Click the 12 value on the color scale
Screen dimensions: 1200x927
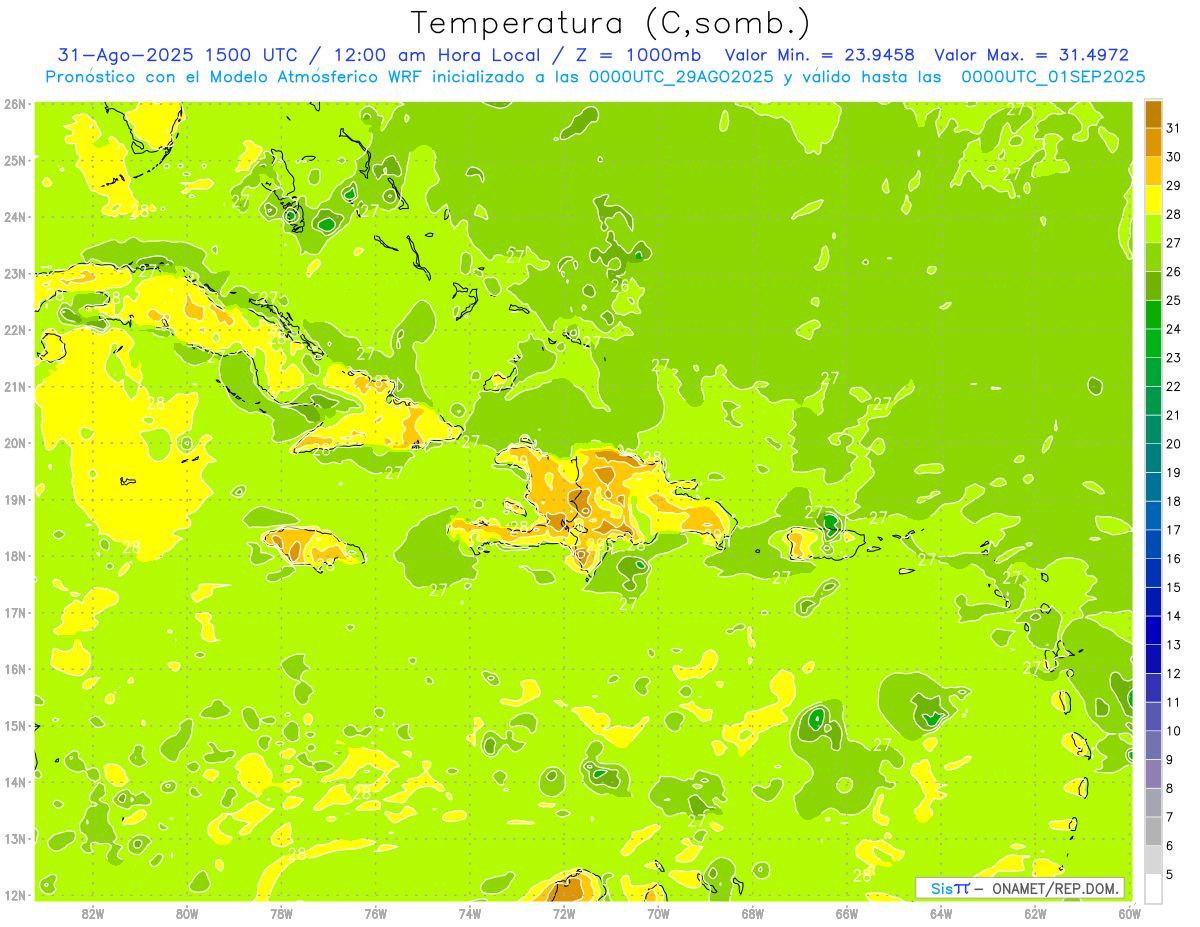[1174, 673]
